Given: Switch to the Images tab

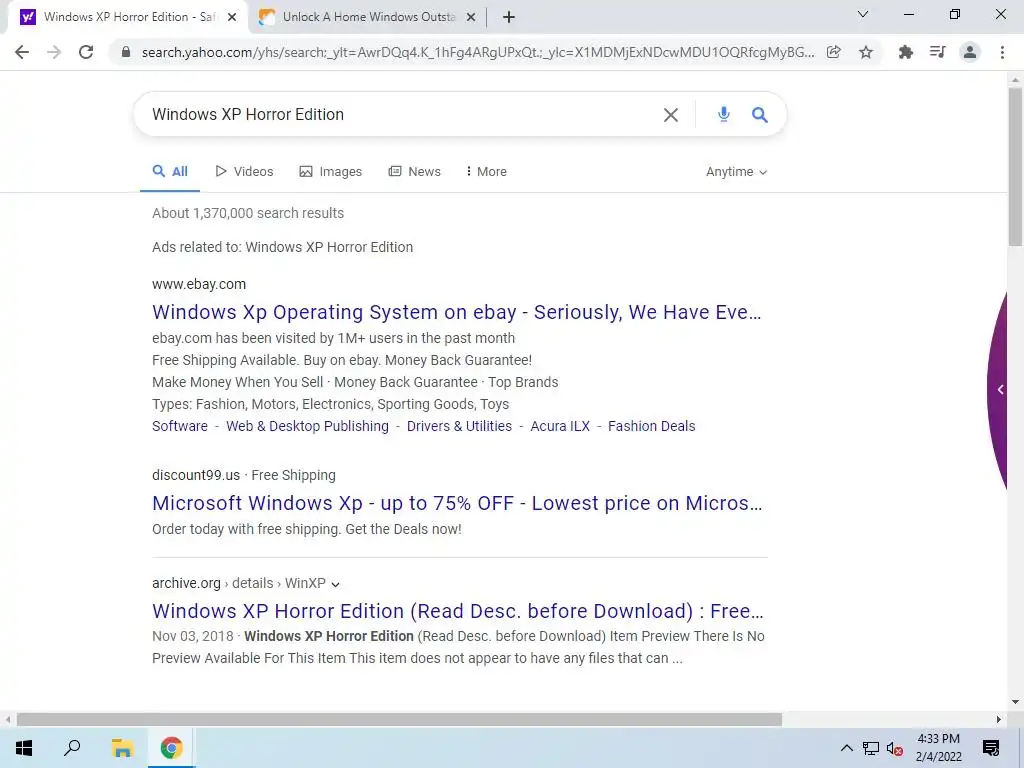Looking at the screenshot, I should point(330,172).
